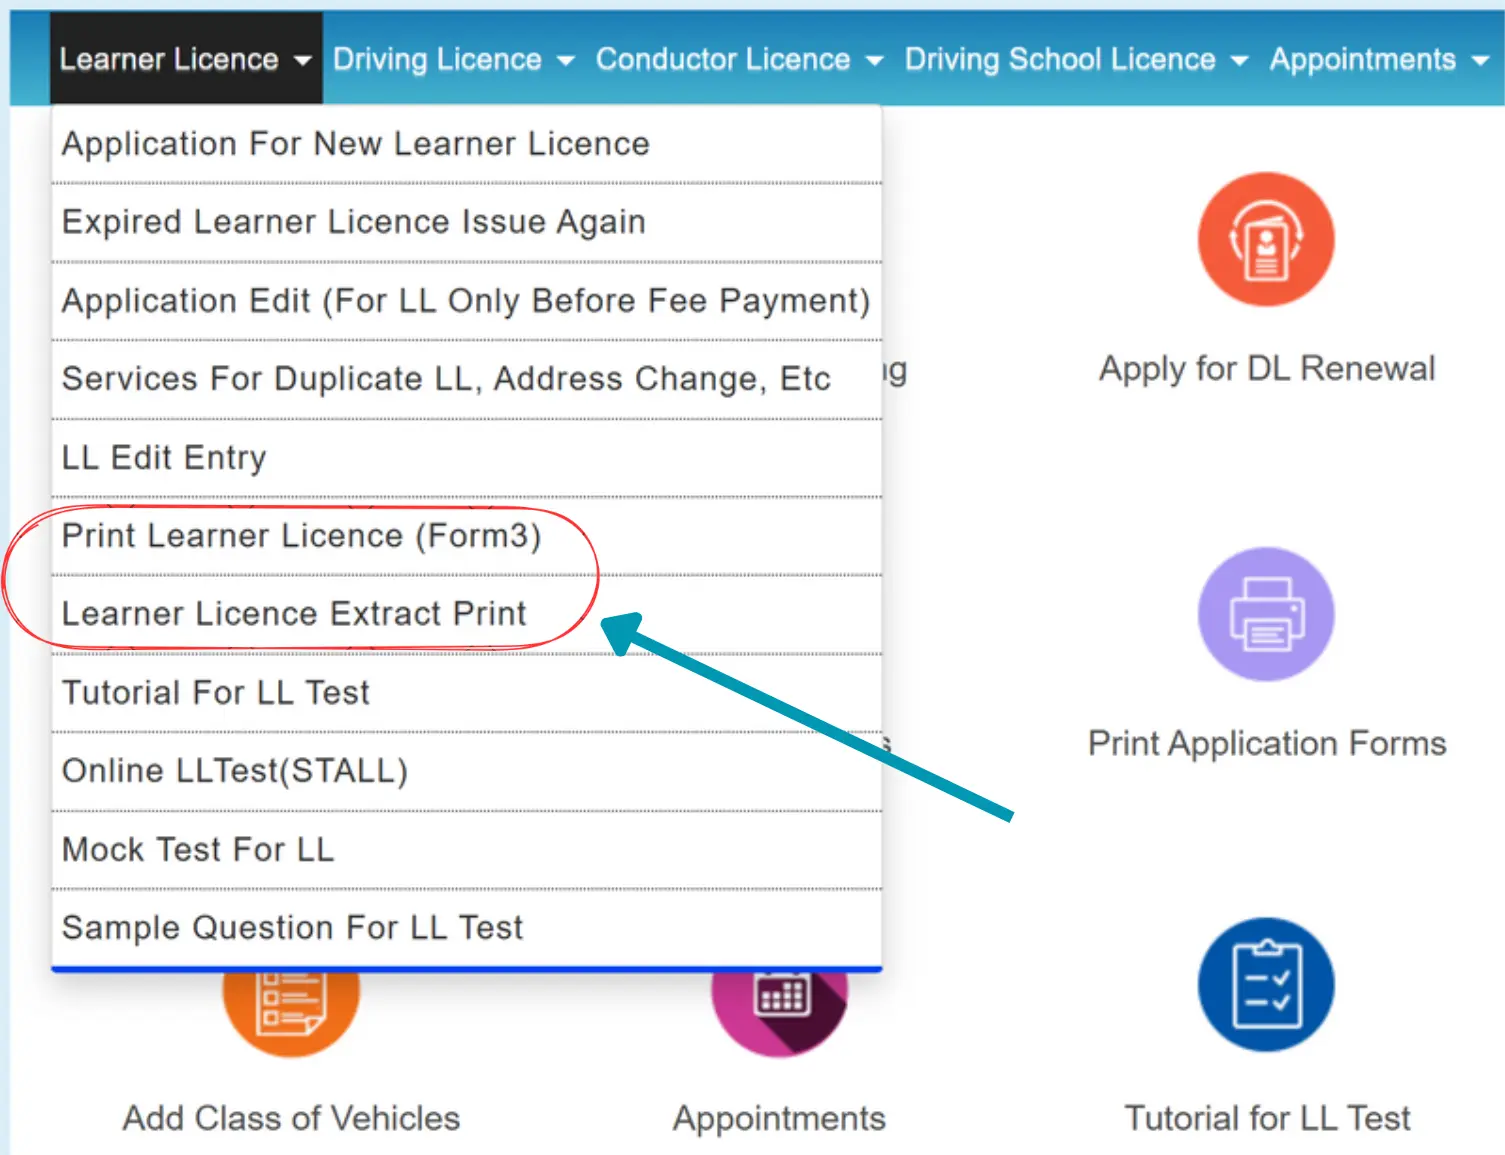Select Print Learner Licence (Form3)
Screen dimensions: 1505x1155
(301, 536)
